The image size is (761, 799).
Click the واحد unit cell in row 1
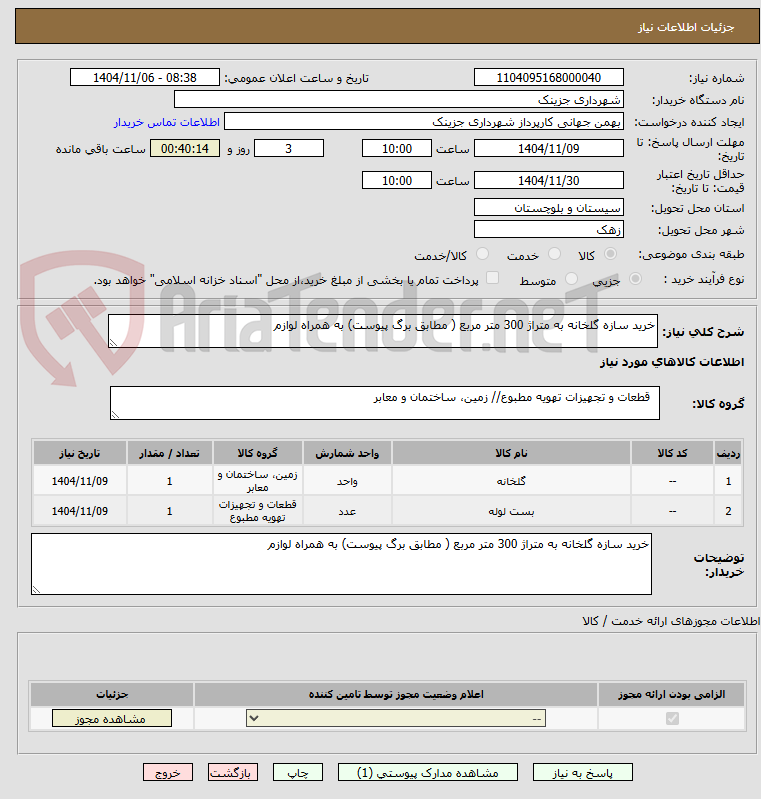pyautogui.click(x=347, y=481)
